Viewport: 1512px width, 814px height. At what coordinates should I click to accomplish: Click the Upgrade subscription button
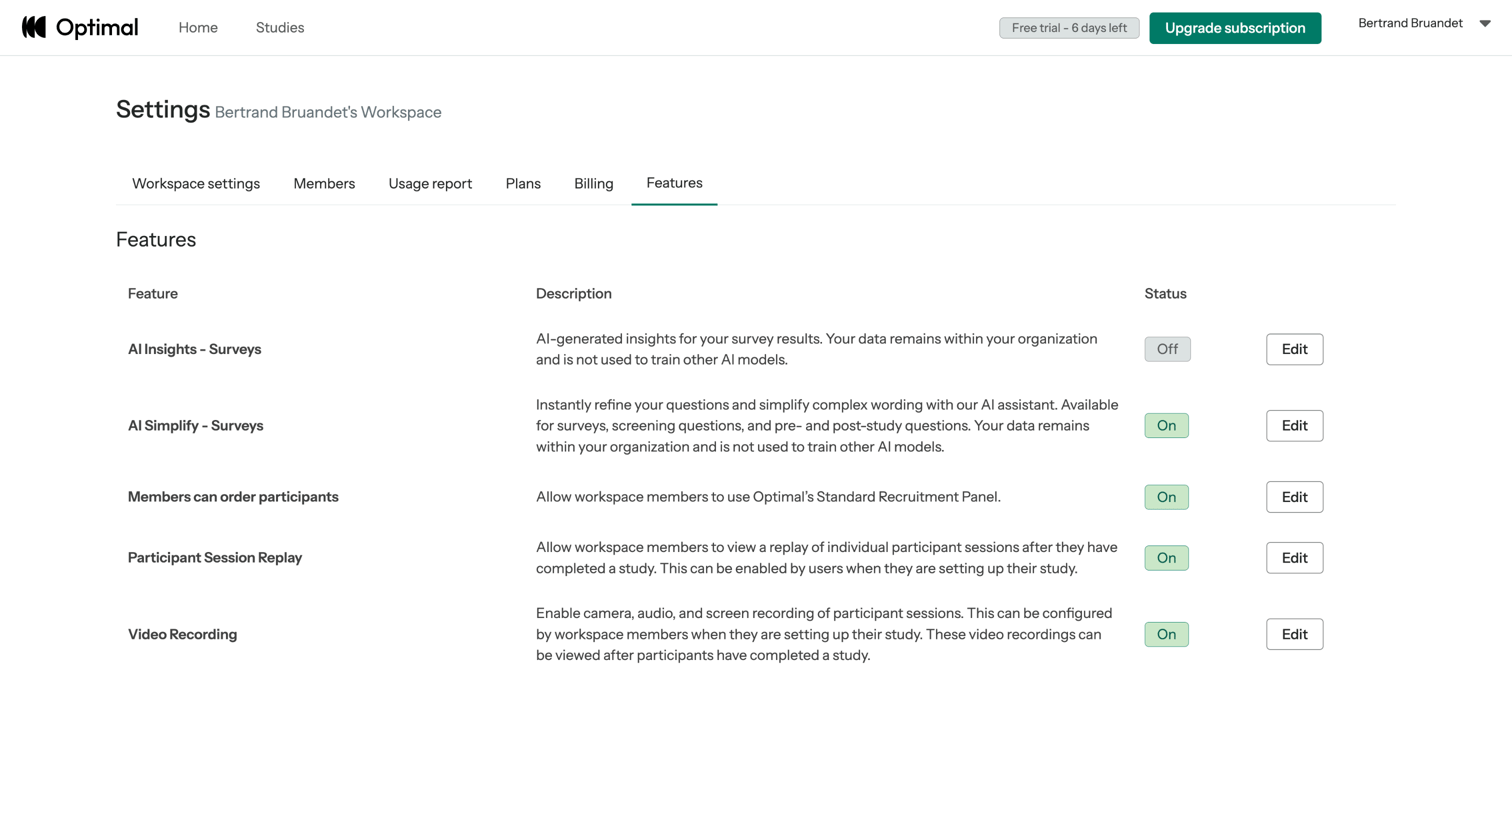[x=1235, y=28]
